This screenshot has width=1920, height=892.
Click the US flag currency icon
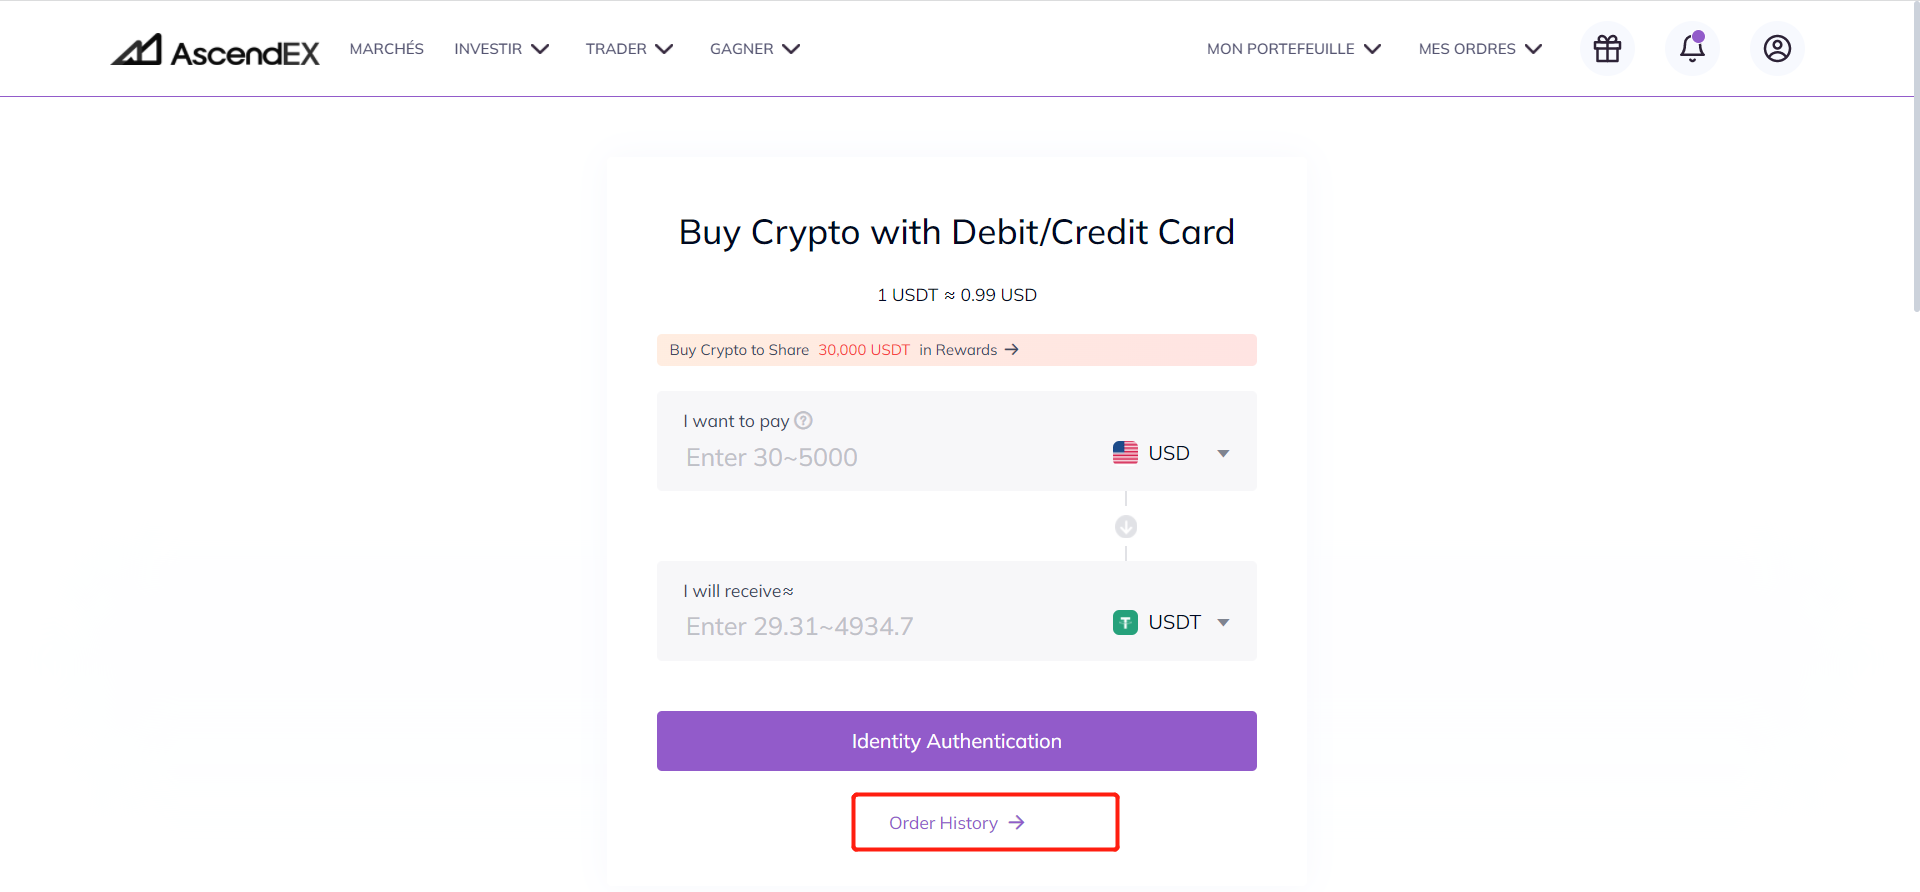tap(1125, 453)
